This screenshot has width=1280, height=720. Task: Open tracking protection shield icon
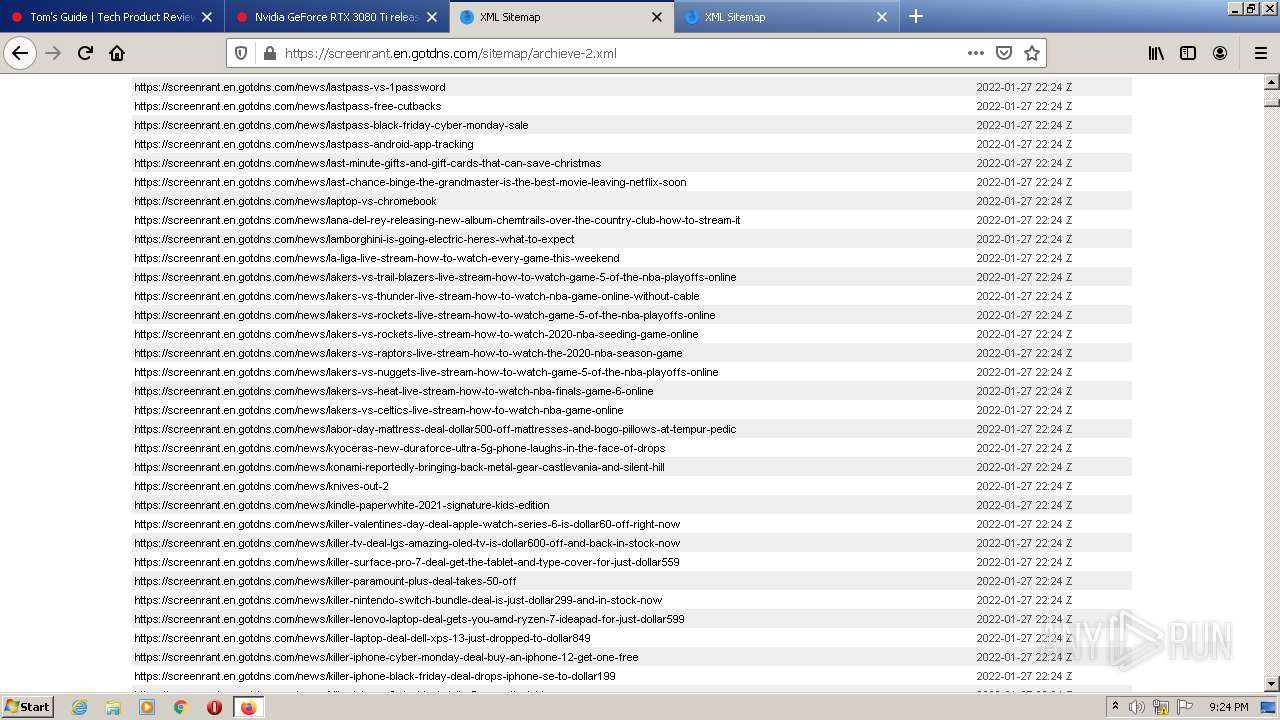(240, 53)
